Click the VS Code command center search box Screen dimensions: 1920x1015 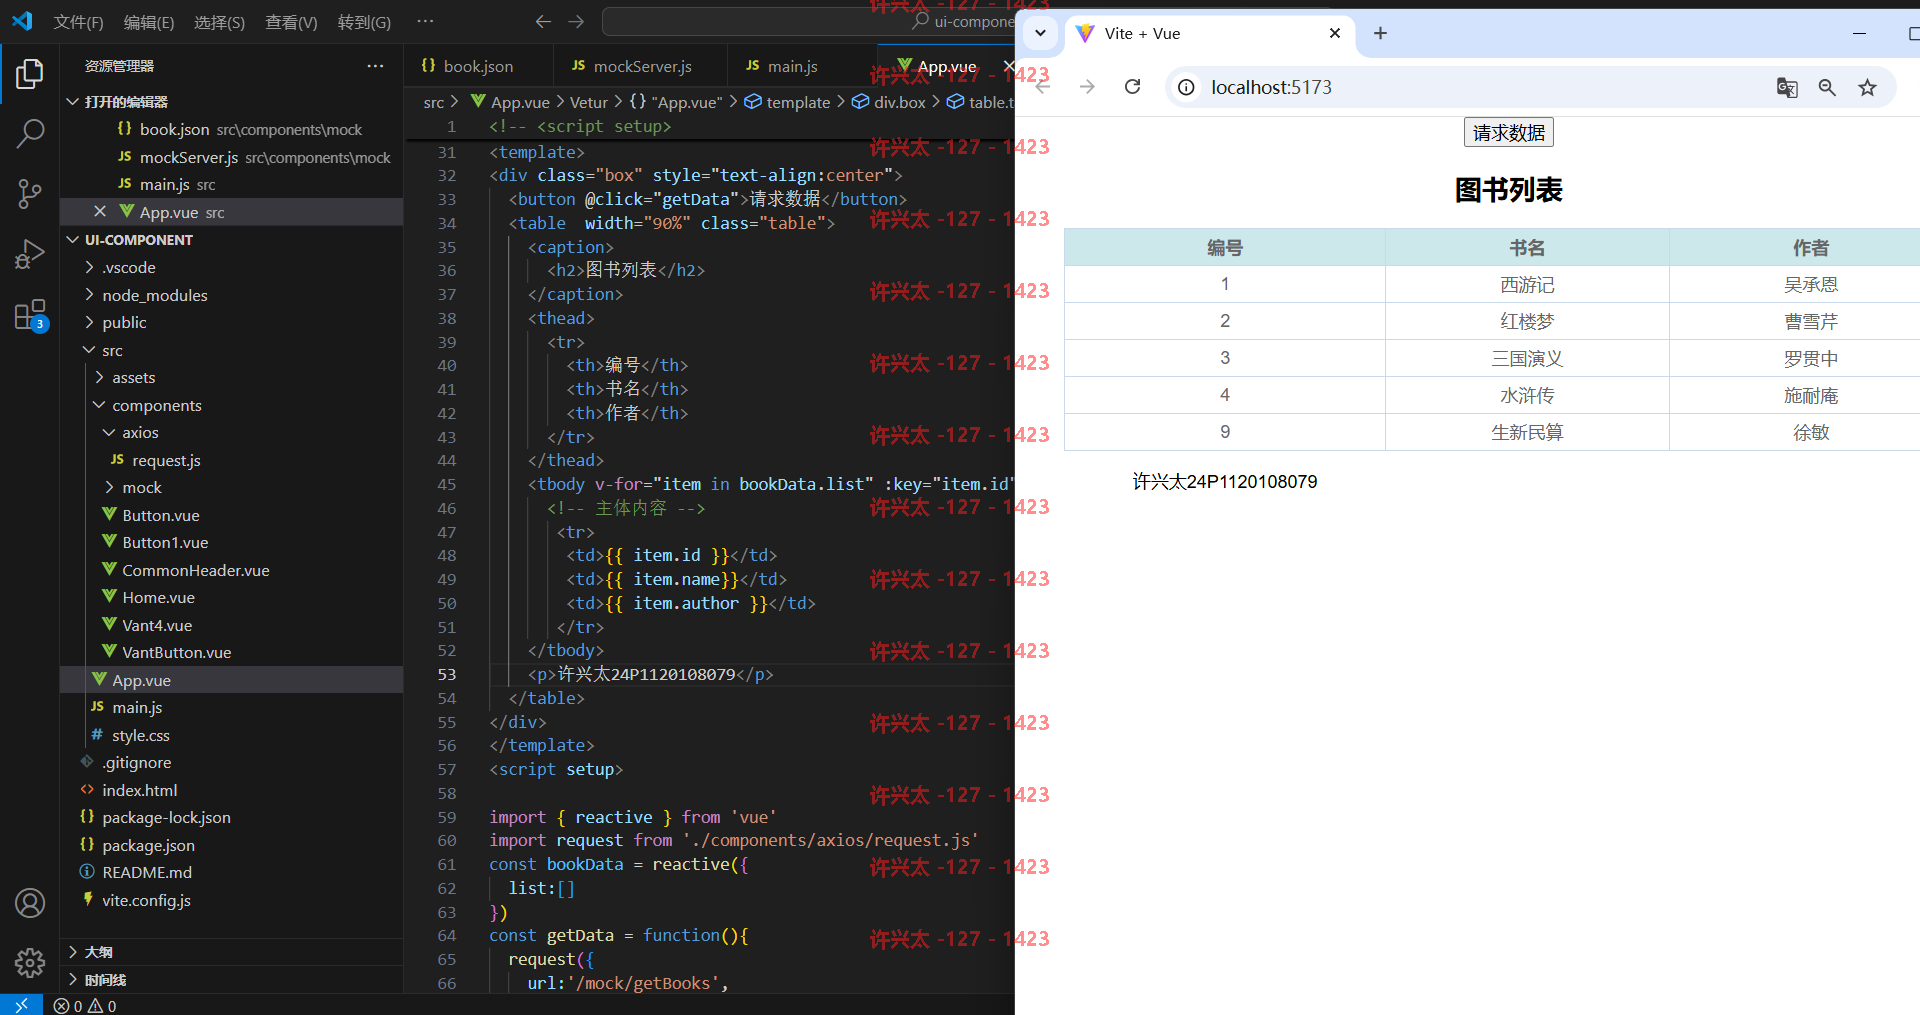pos(808,21)
